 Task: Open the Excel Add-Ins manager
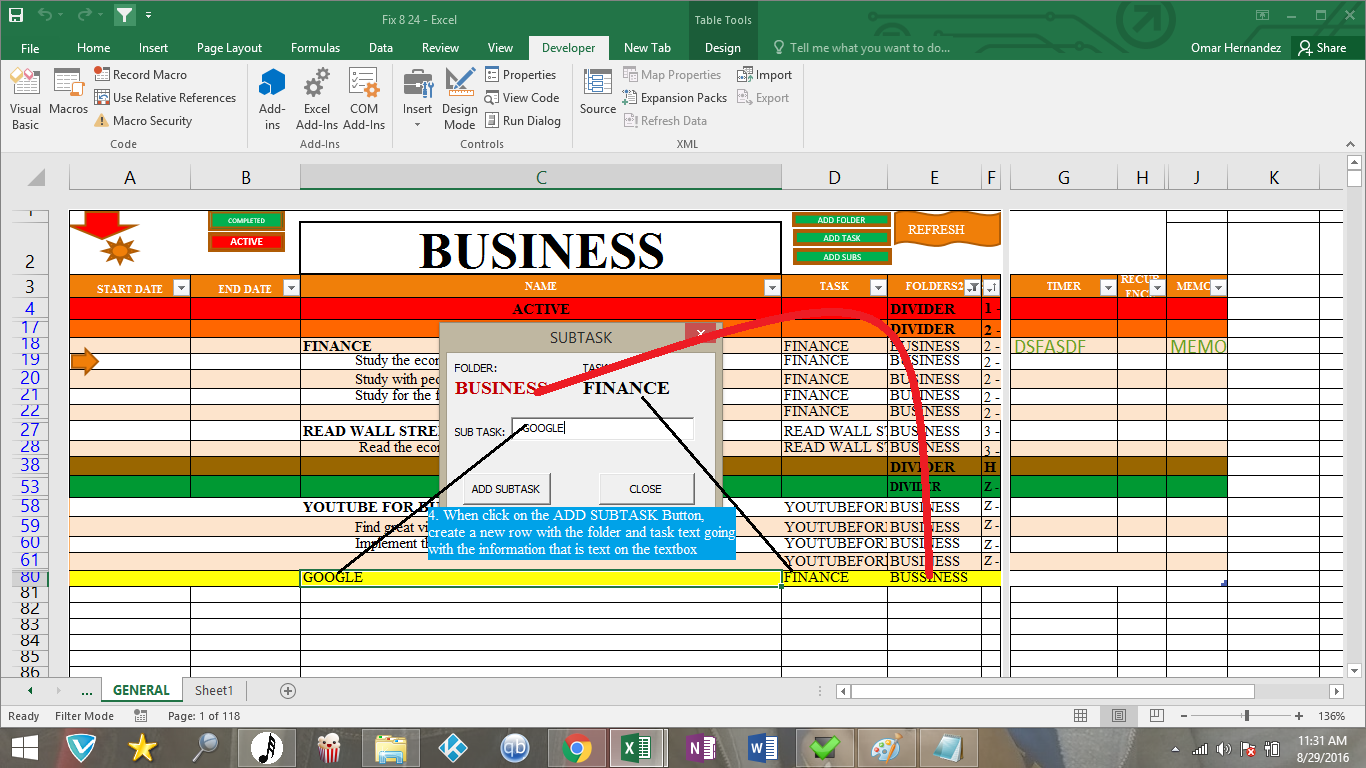tap(317, 99)
